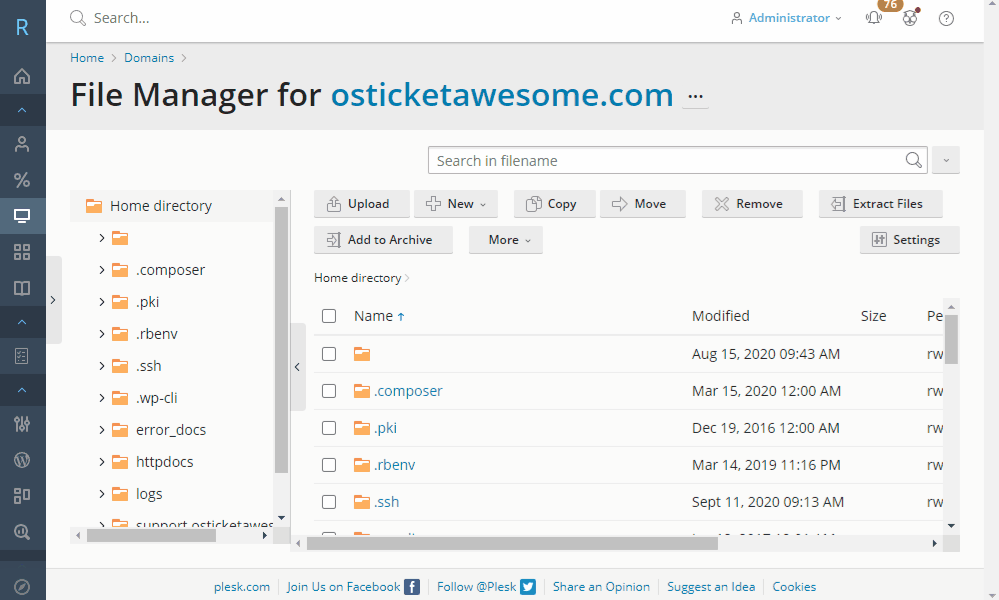Open the Home icon in the sidebar
The width and height of the screenshot is (999, 600).
(x=22, y=76)
